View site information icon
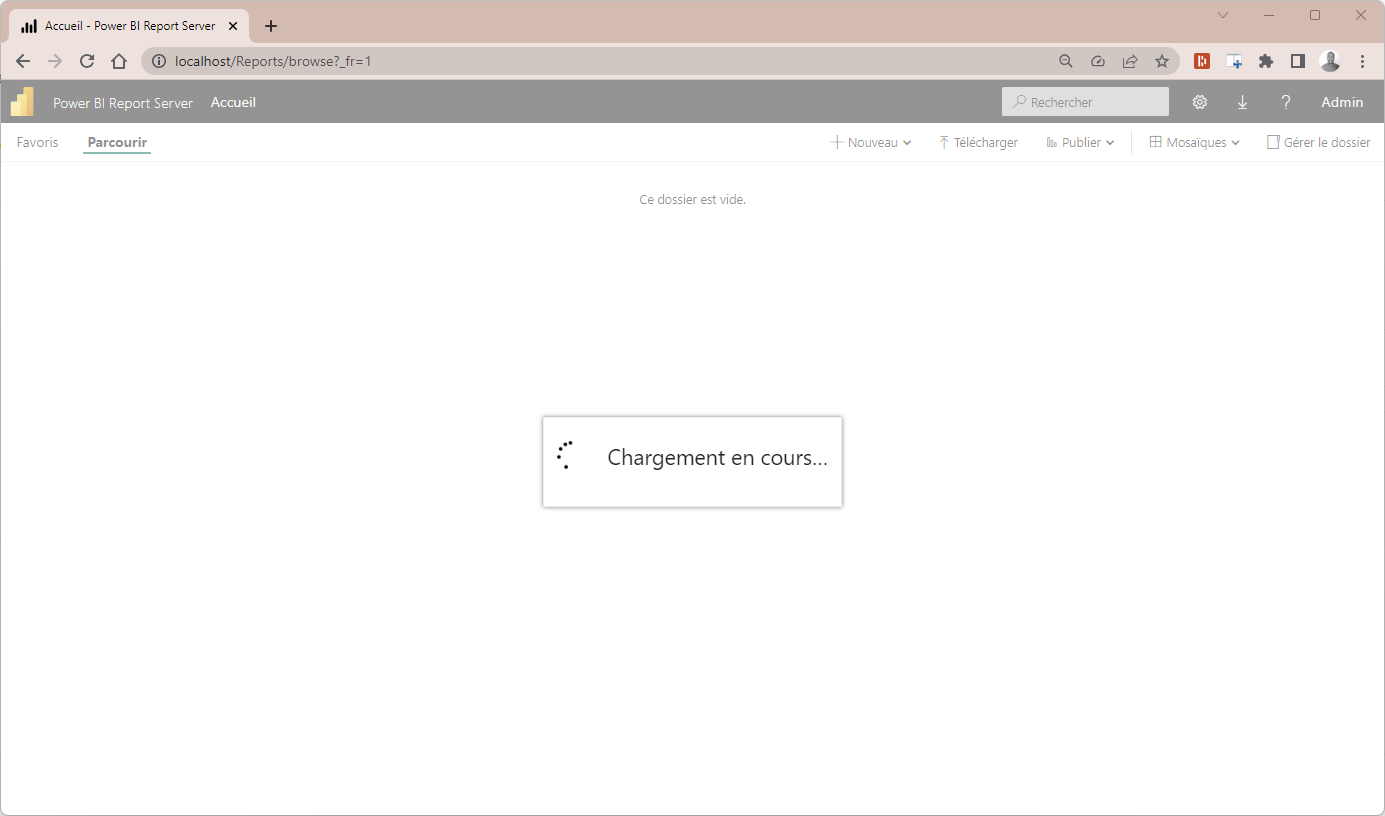This screenshot has height=816, width=1385. 158,61
